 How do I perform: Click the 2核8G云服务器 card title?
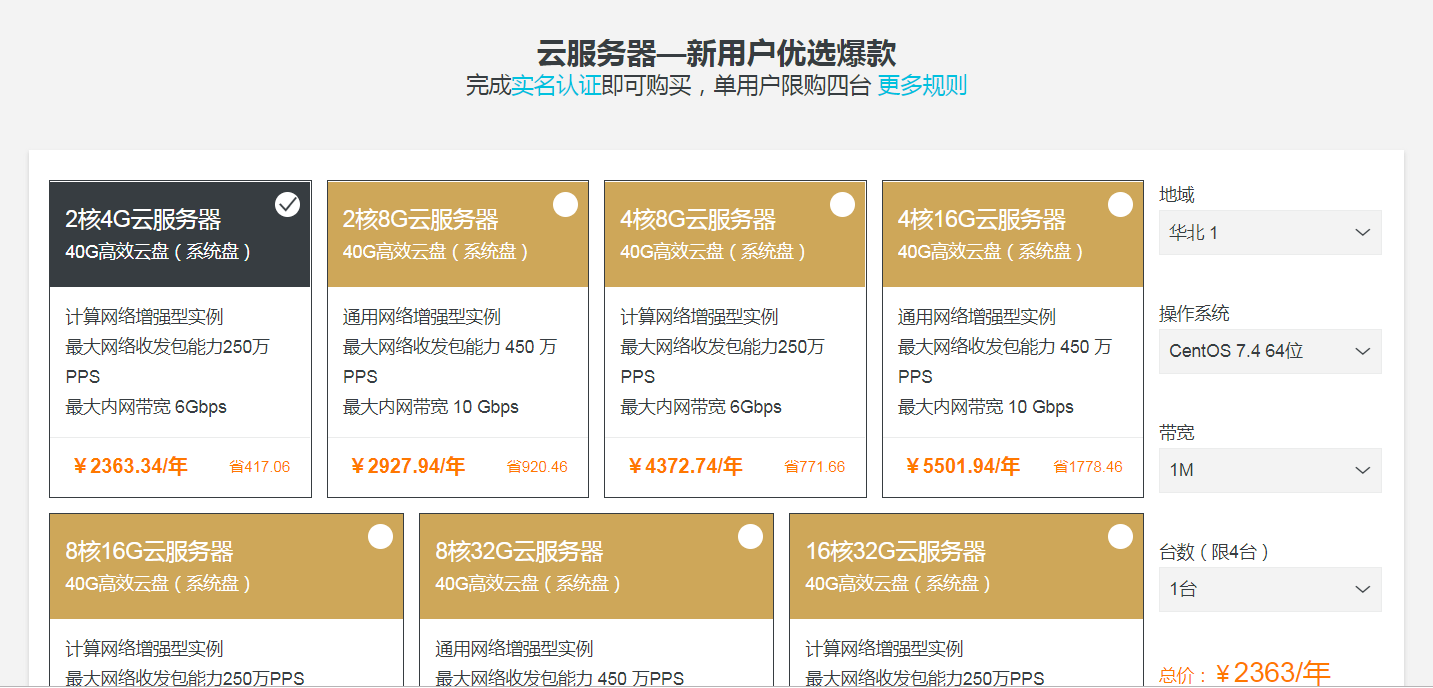(421, 220)
